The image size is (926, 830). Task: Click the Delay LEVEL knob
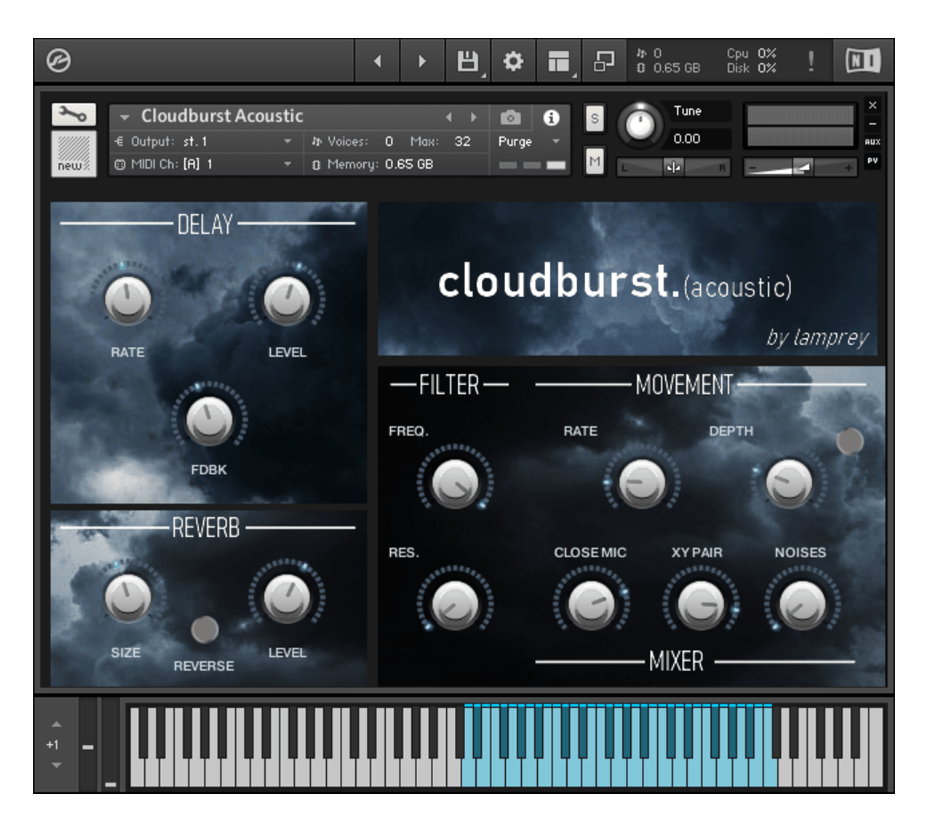(286, 299)
